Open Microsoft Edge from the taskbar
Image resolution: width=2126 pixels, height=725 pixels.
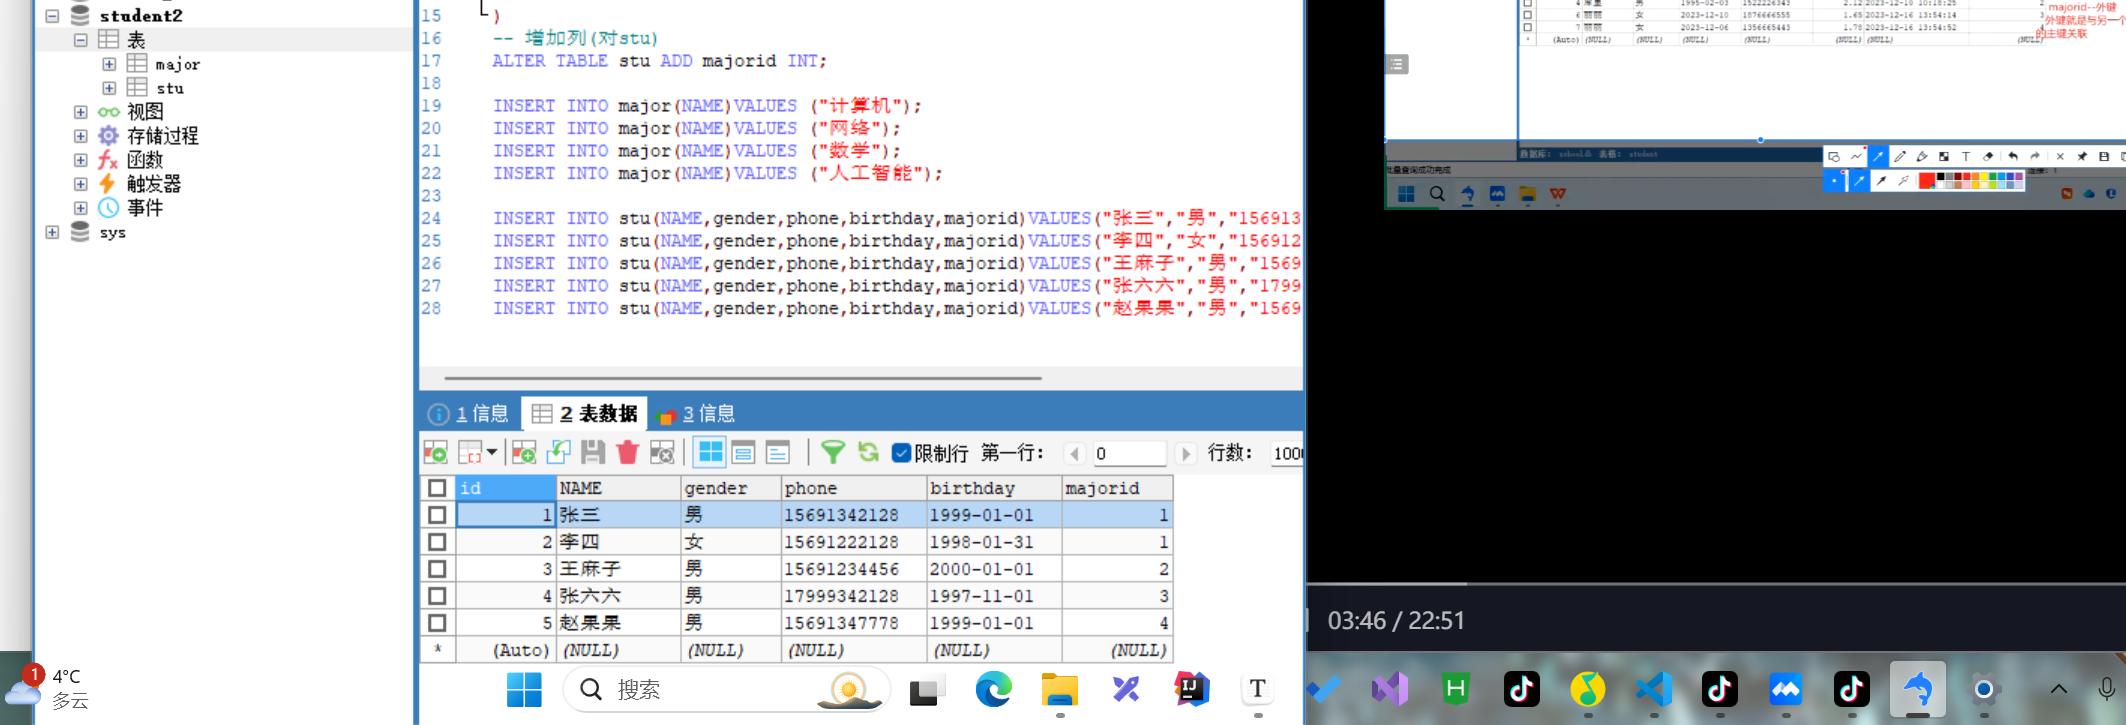point(993,689)
